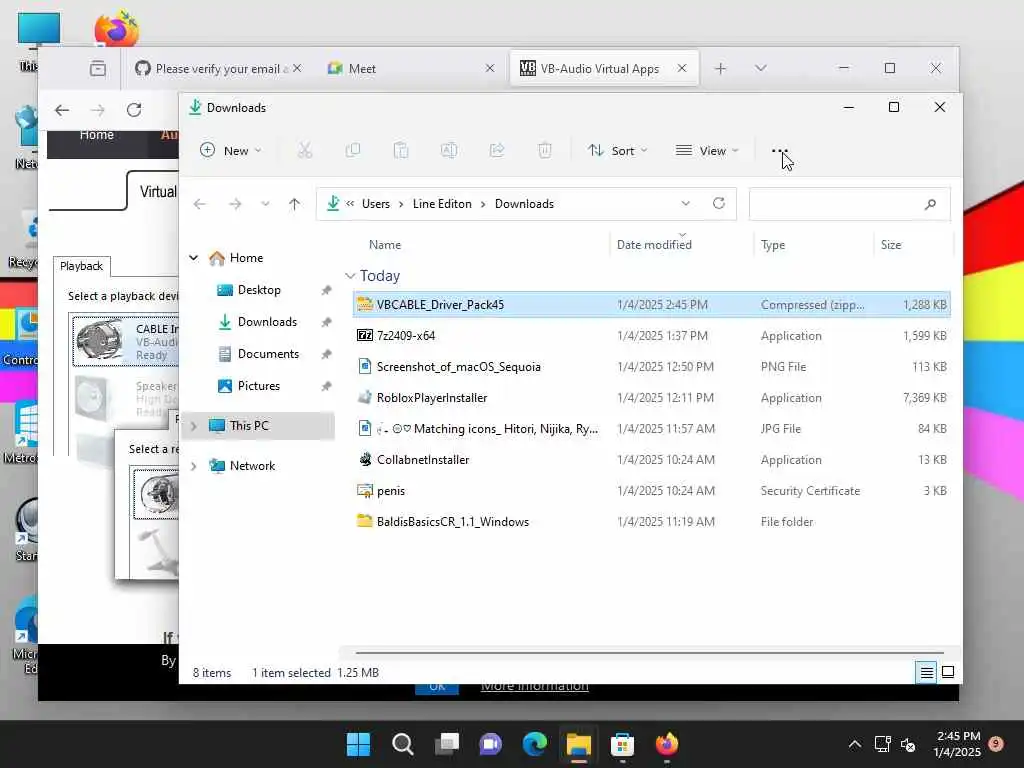The height and width of the screenshot is (768, 1024).
Task: Click the search magnifier in Explorer search box
Action: click(930, 204)
